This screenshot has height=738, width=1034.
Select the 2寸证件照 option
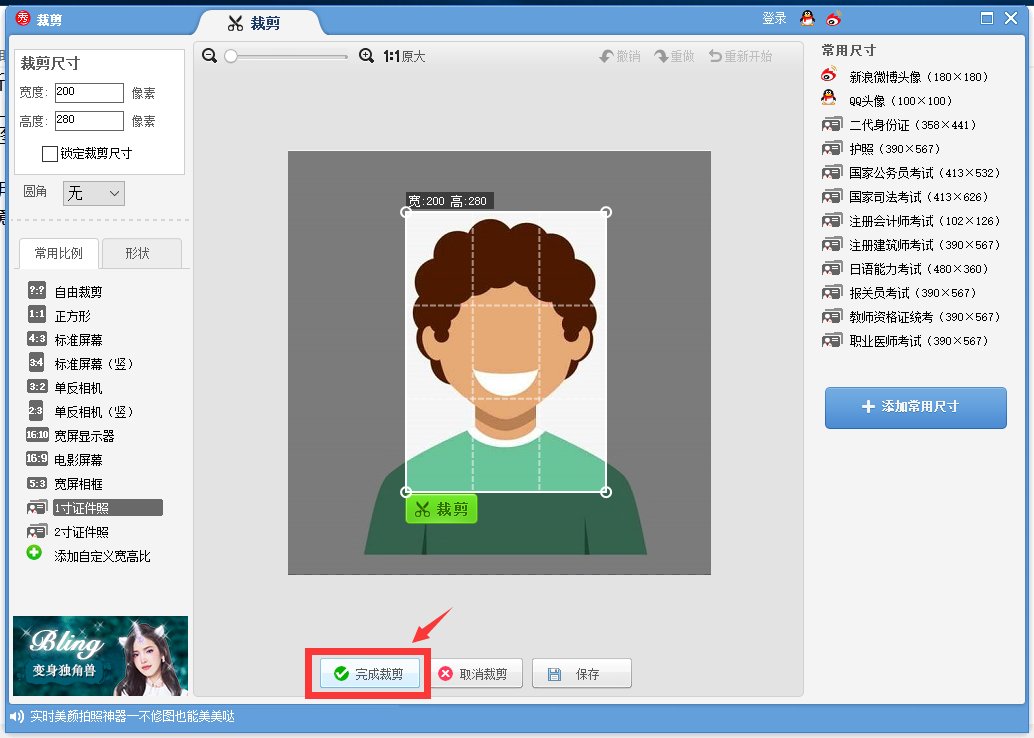pos(69,532)
